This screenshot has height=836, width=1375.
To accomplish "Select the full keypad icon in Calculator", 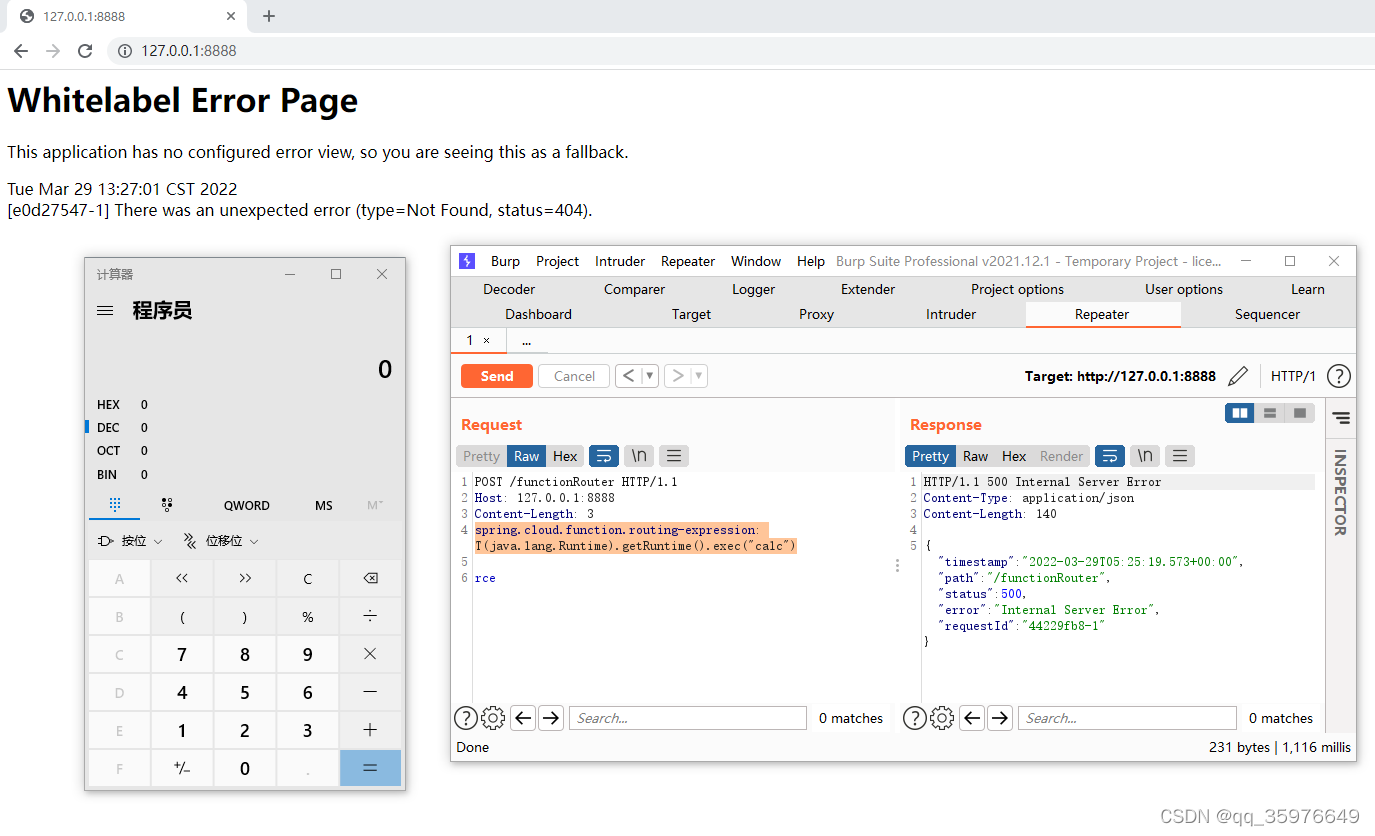I will (115, 505).
